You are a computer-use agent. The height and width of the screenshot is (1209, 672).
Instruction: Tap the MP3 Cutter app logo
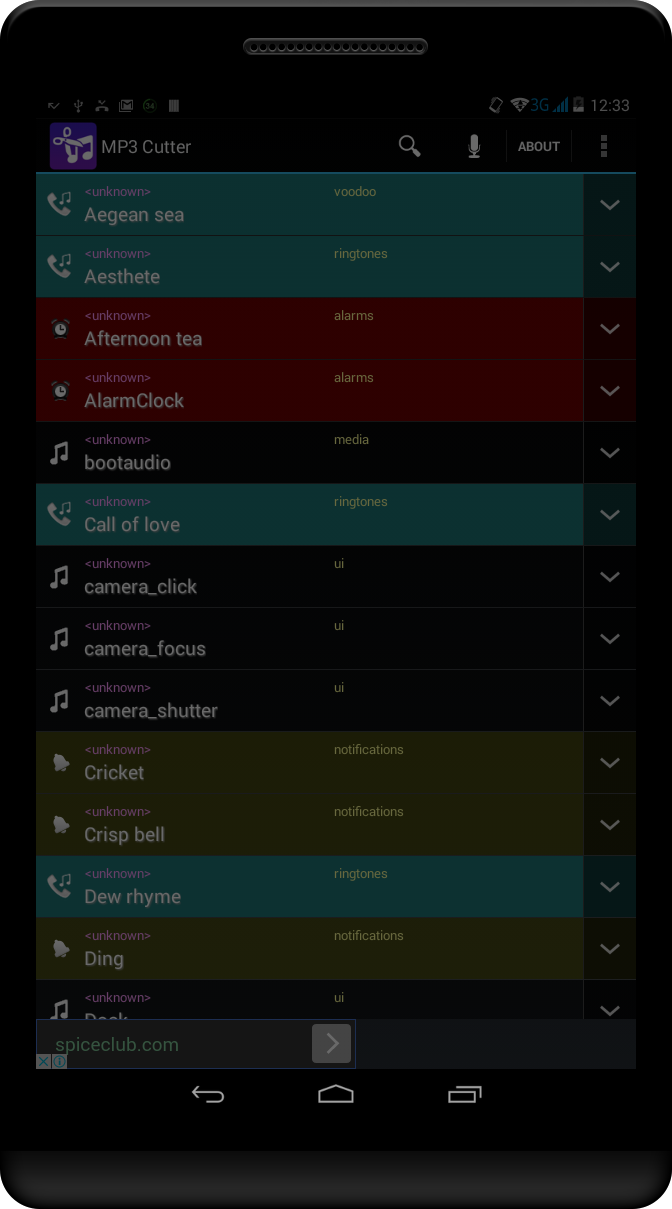coord(73,147)
